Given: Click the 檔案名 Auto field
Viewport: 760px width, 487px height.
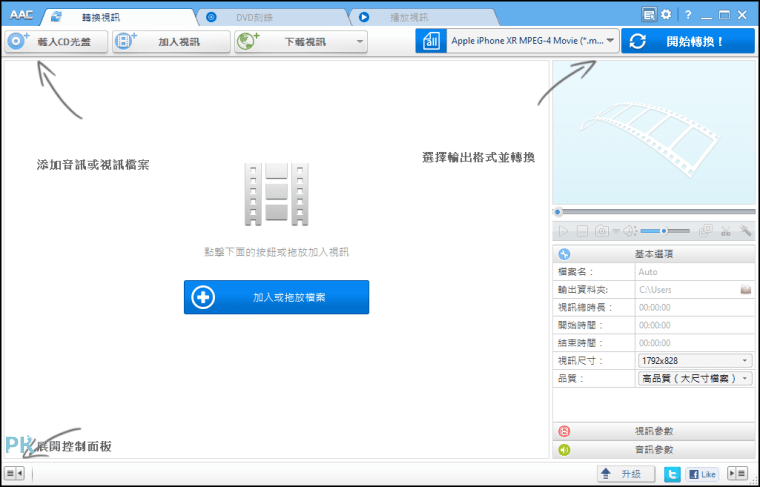Looking at the screenshot, I should [x=695, y=272].
